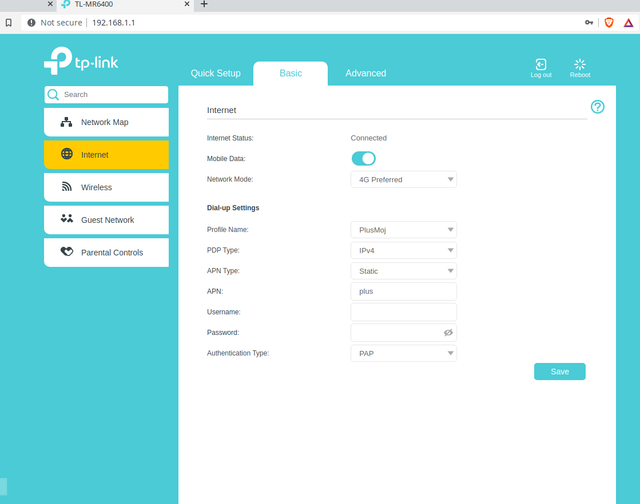
Task: Open the help question mark icon
Action: 598,107
